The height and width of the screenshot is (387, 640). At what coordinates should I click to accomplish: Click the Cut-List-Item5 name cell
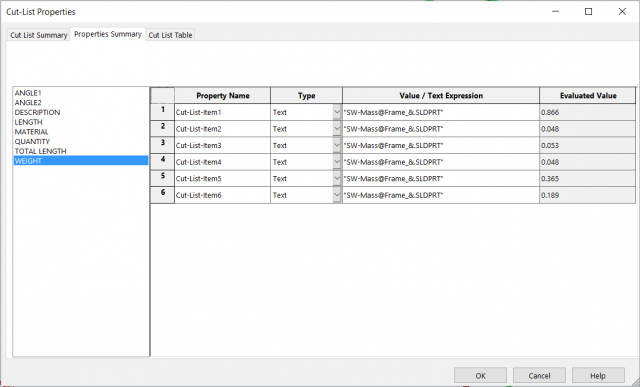tap(222, 178)
